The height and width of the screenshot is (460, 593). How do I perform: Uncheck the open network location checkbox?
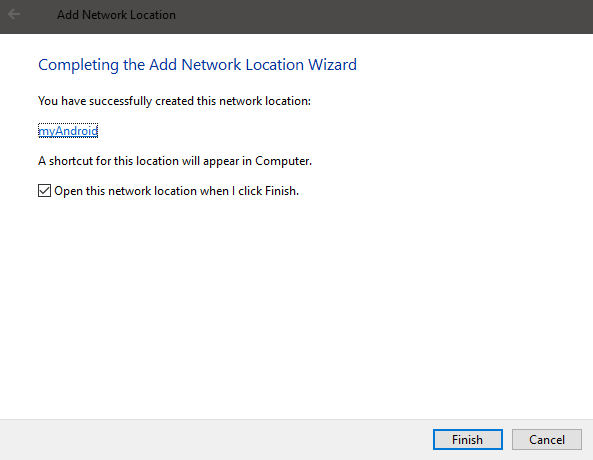pos(44,191)
